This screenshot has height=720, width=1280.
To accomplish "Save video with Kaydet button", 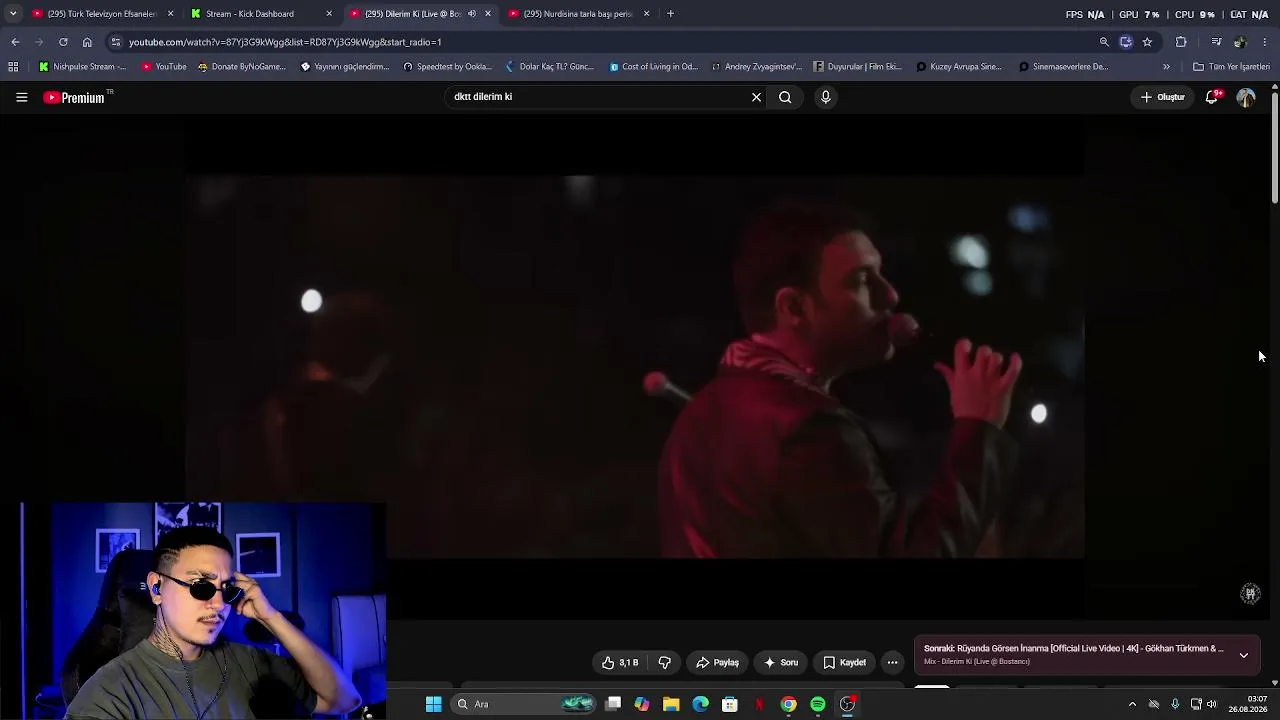I will (844, 662).
